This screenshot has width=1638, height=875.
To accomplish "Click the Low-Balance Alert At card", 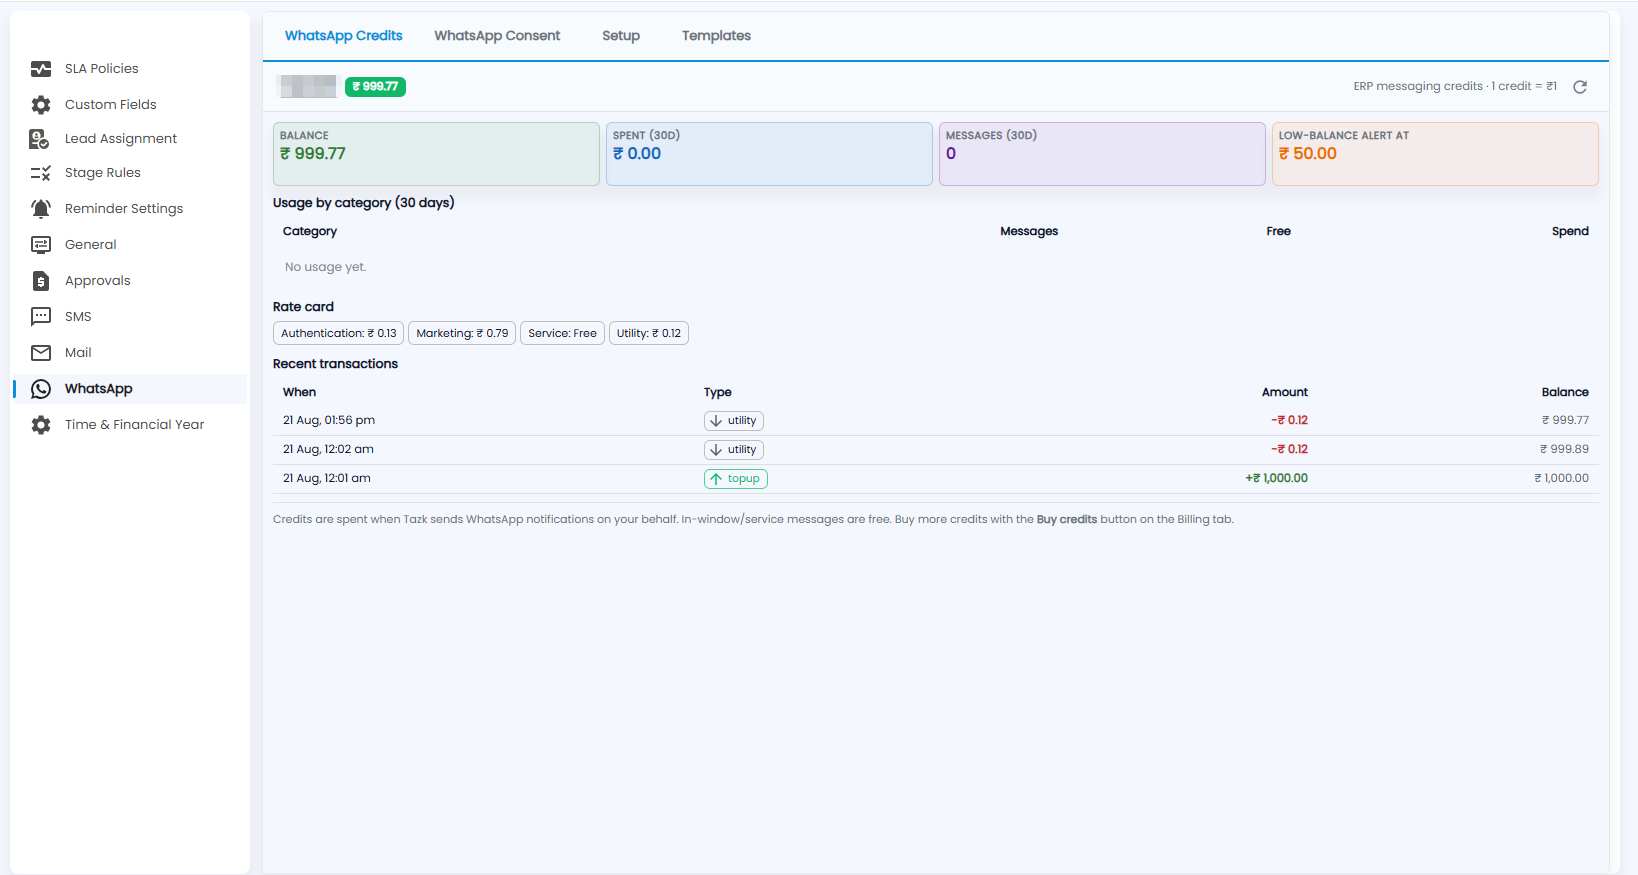I will [1435, 154].
